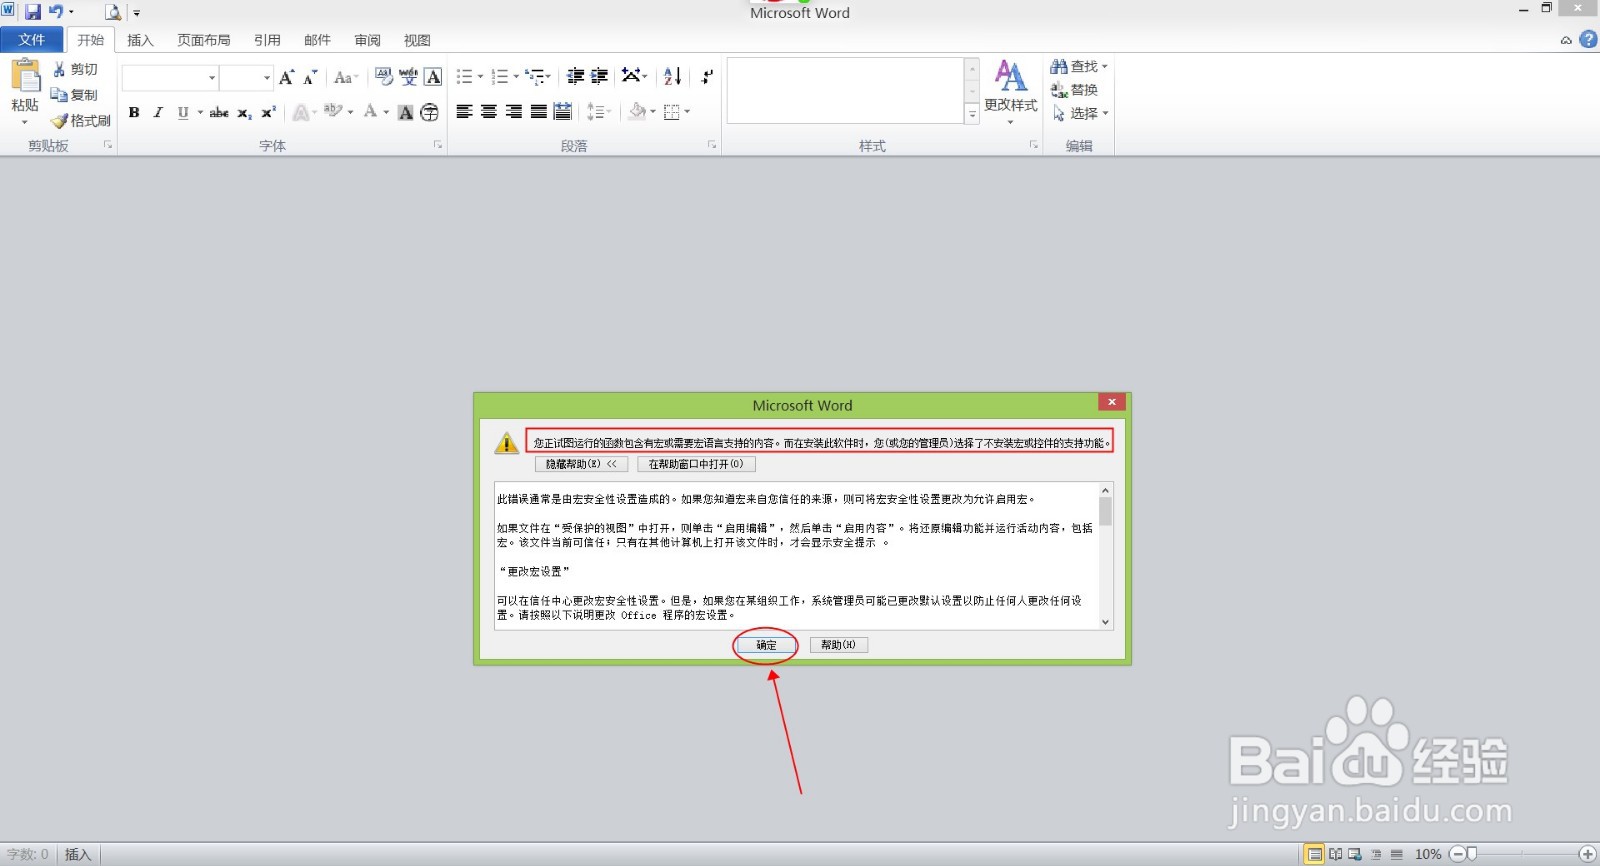Viewport: 1600px width, 866px height.
Task: Click the Distributed alignment icon
Action: click(x=562, y=111)
